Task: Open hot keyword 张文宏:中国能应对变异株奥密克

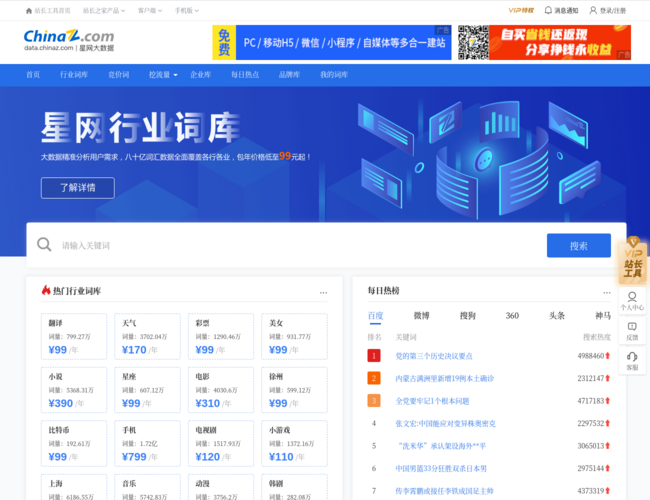Action: coord(445,423)
